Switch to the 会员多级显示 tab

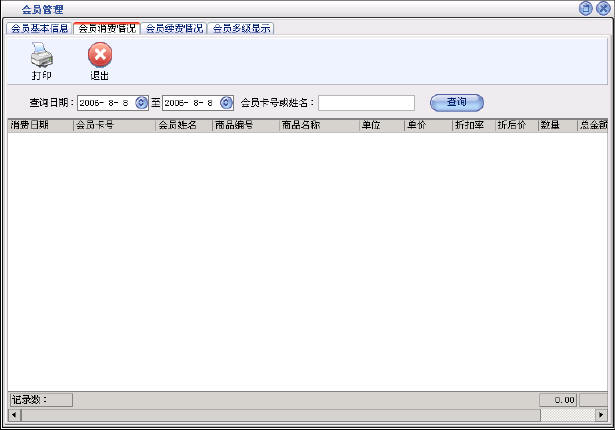pos(241,28)
